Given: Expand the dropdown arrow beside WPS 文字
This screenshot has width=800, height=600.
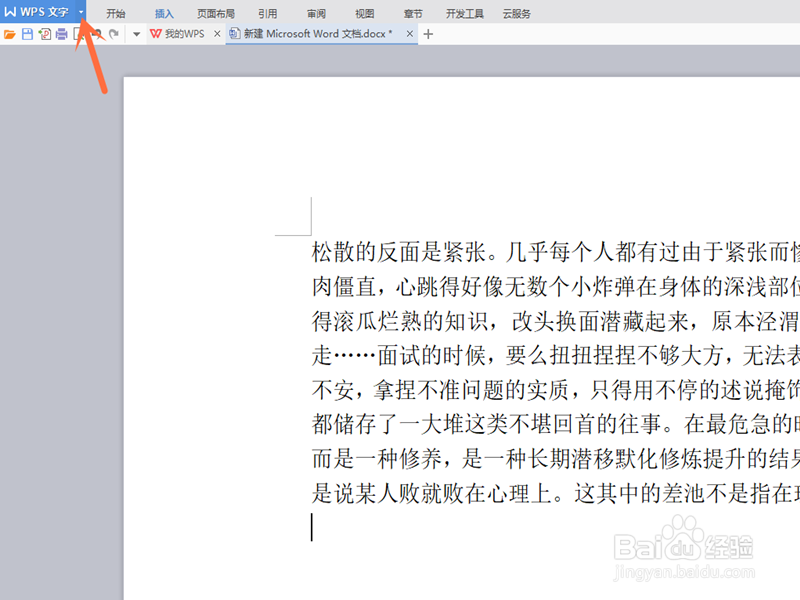Looking at the screenshot, I should coord(81,12).
